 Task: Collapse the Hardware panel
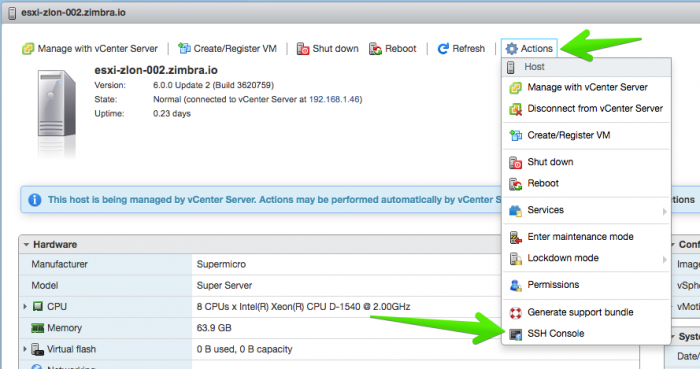point(26,245)
